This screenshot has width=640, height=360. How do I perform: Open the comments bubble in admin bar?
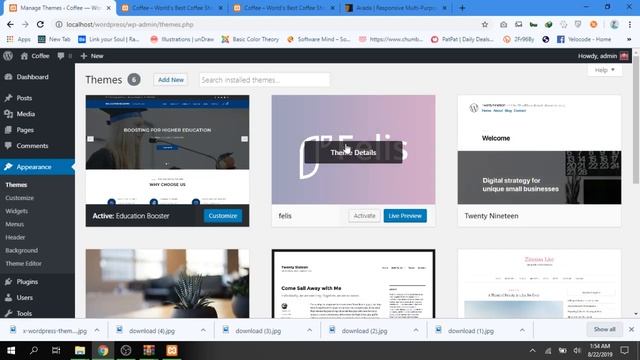pos(61,56)
